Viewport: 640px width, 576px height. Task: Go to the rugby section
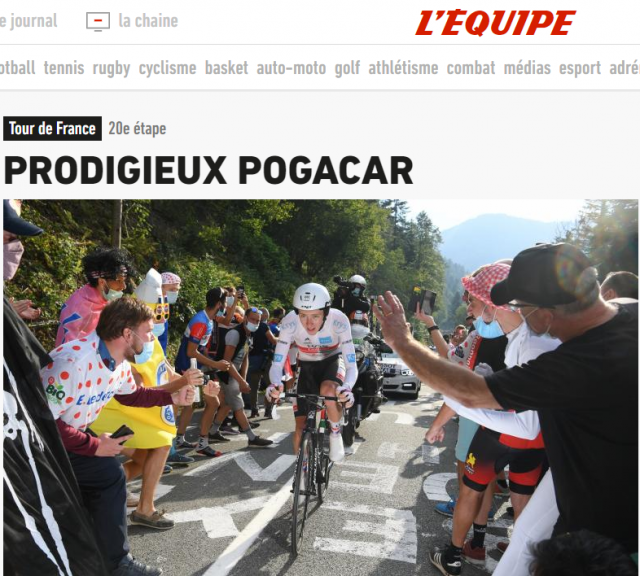tap(111, 69)
